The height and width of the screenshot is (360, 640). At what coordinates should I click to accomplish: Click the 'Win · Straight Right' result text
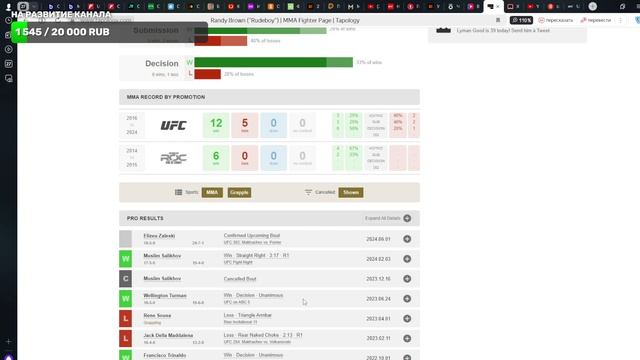256,256
